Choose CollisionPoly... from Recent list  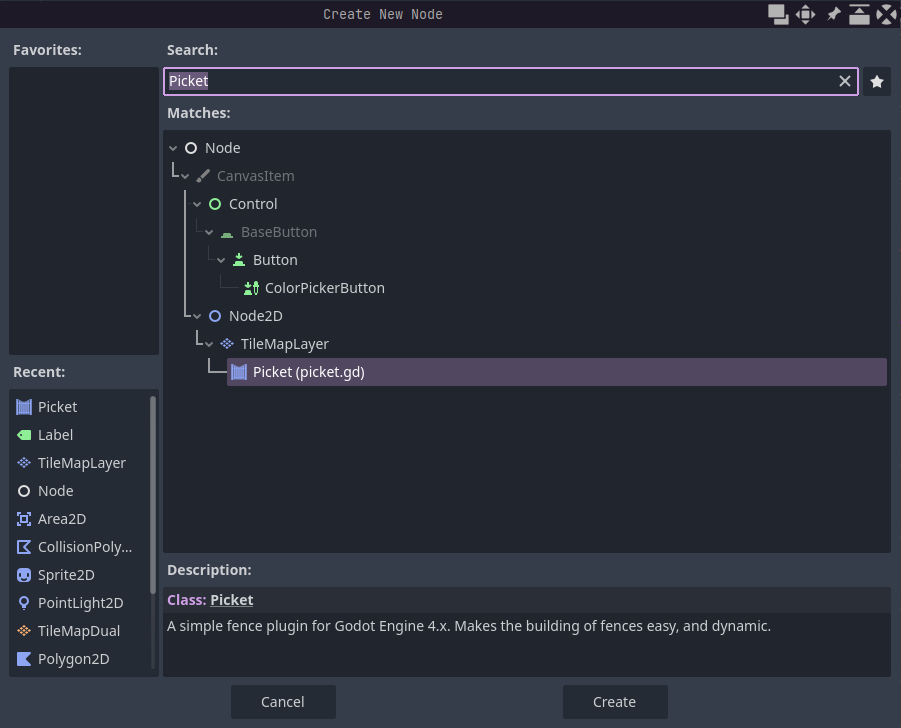point(85,547)
